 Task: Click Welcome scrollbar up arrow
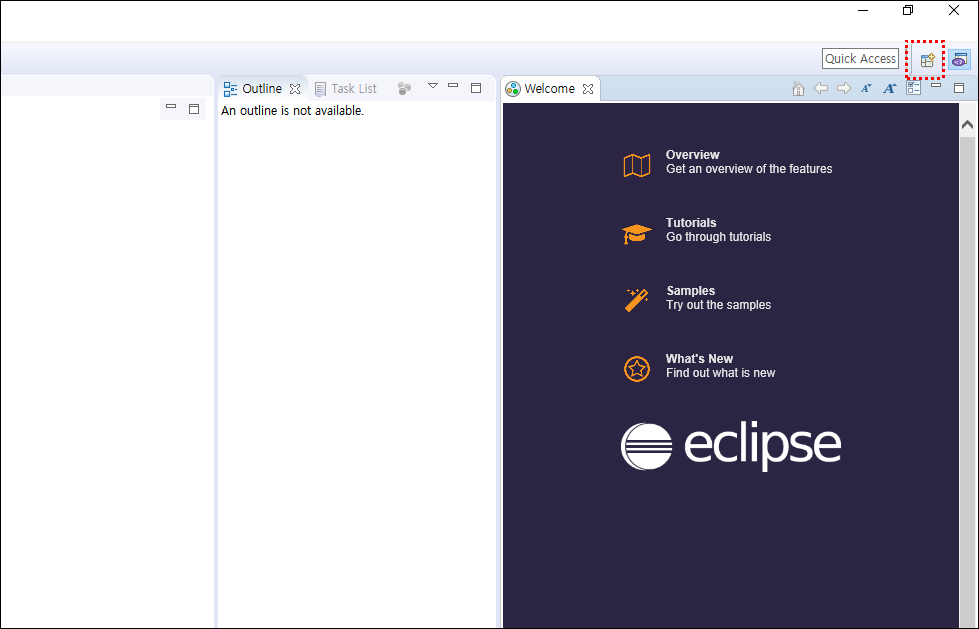pyautogui.click(x=967, y=124)
